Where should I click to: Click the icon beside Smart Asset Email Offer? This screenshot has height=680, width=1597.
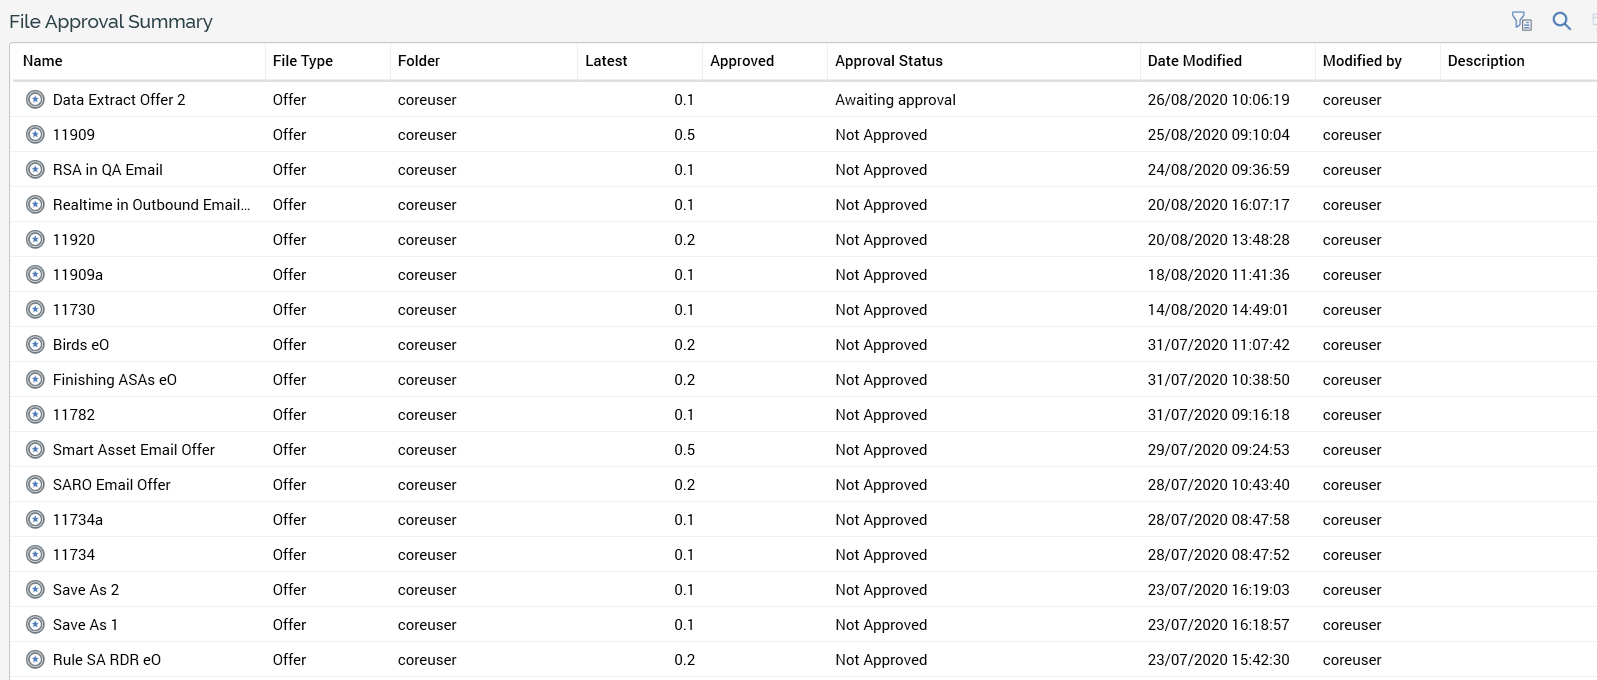point(35,450)
